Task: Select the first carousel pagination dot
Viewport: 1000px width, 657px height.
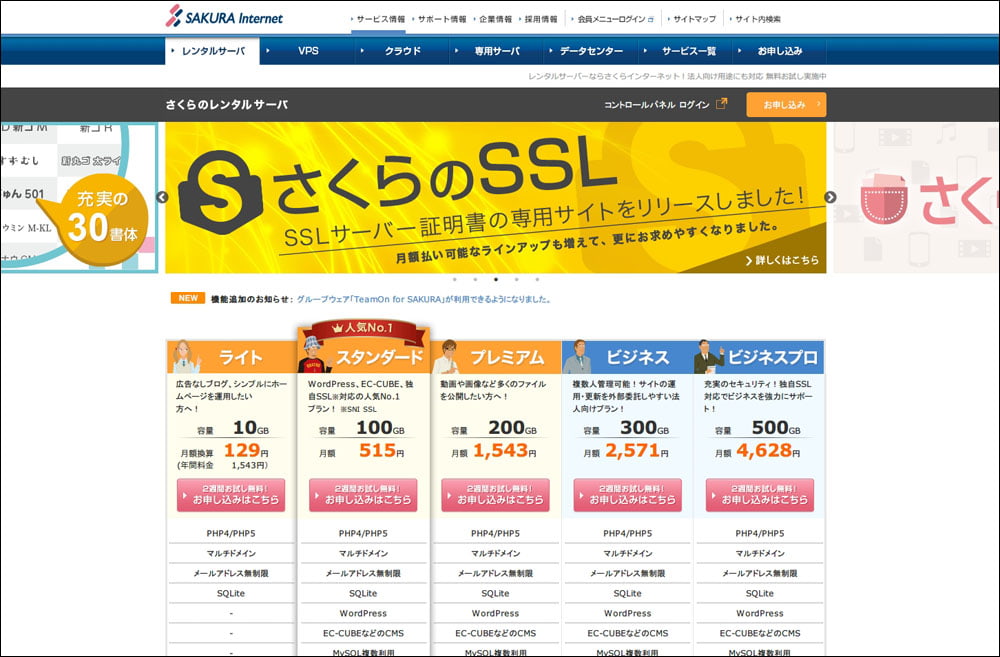Action: (455, 279)
